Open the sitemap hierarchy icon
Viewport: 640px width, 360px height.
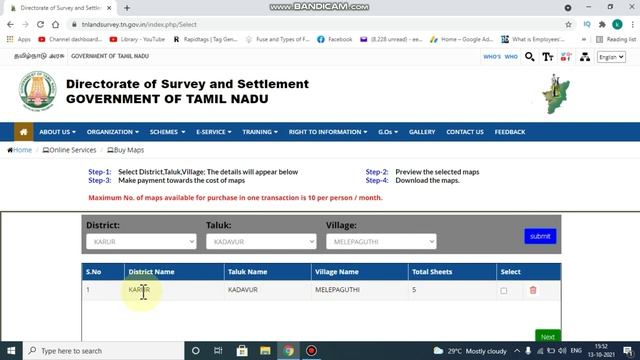point(585,57)
